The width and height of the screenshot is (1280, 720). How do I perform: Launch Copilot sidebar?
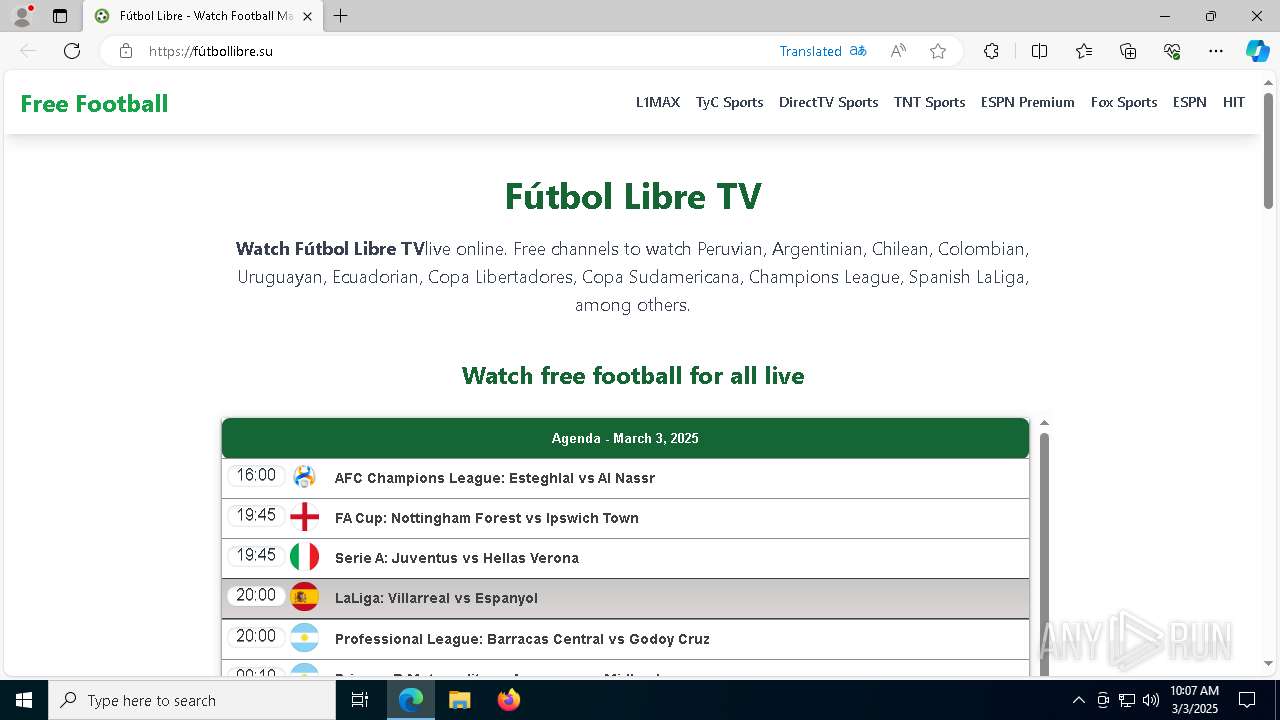(1257, 51)
